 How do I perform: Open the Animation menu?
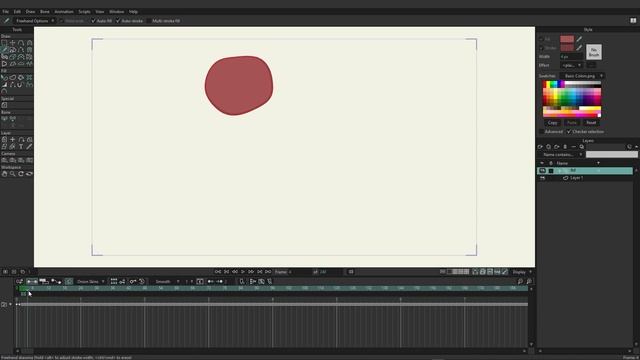point(64,11)
